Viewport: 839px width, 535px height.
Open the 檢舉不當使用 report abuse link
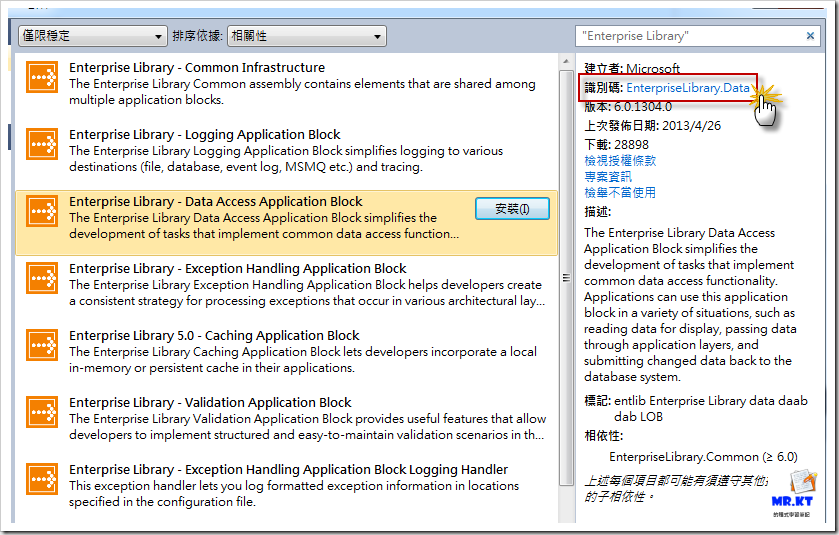pos(620,193)
